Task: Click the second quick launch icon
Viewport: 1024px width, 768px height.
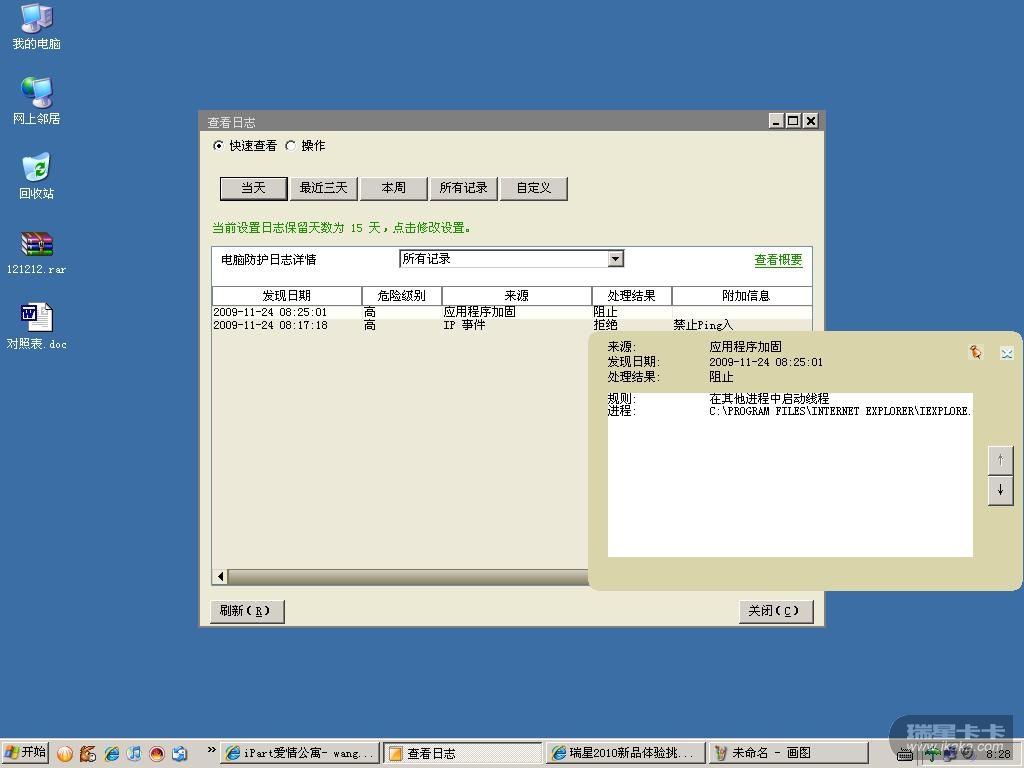Action: click(x=88, y=754)
